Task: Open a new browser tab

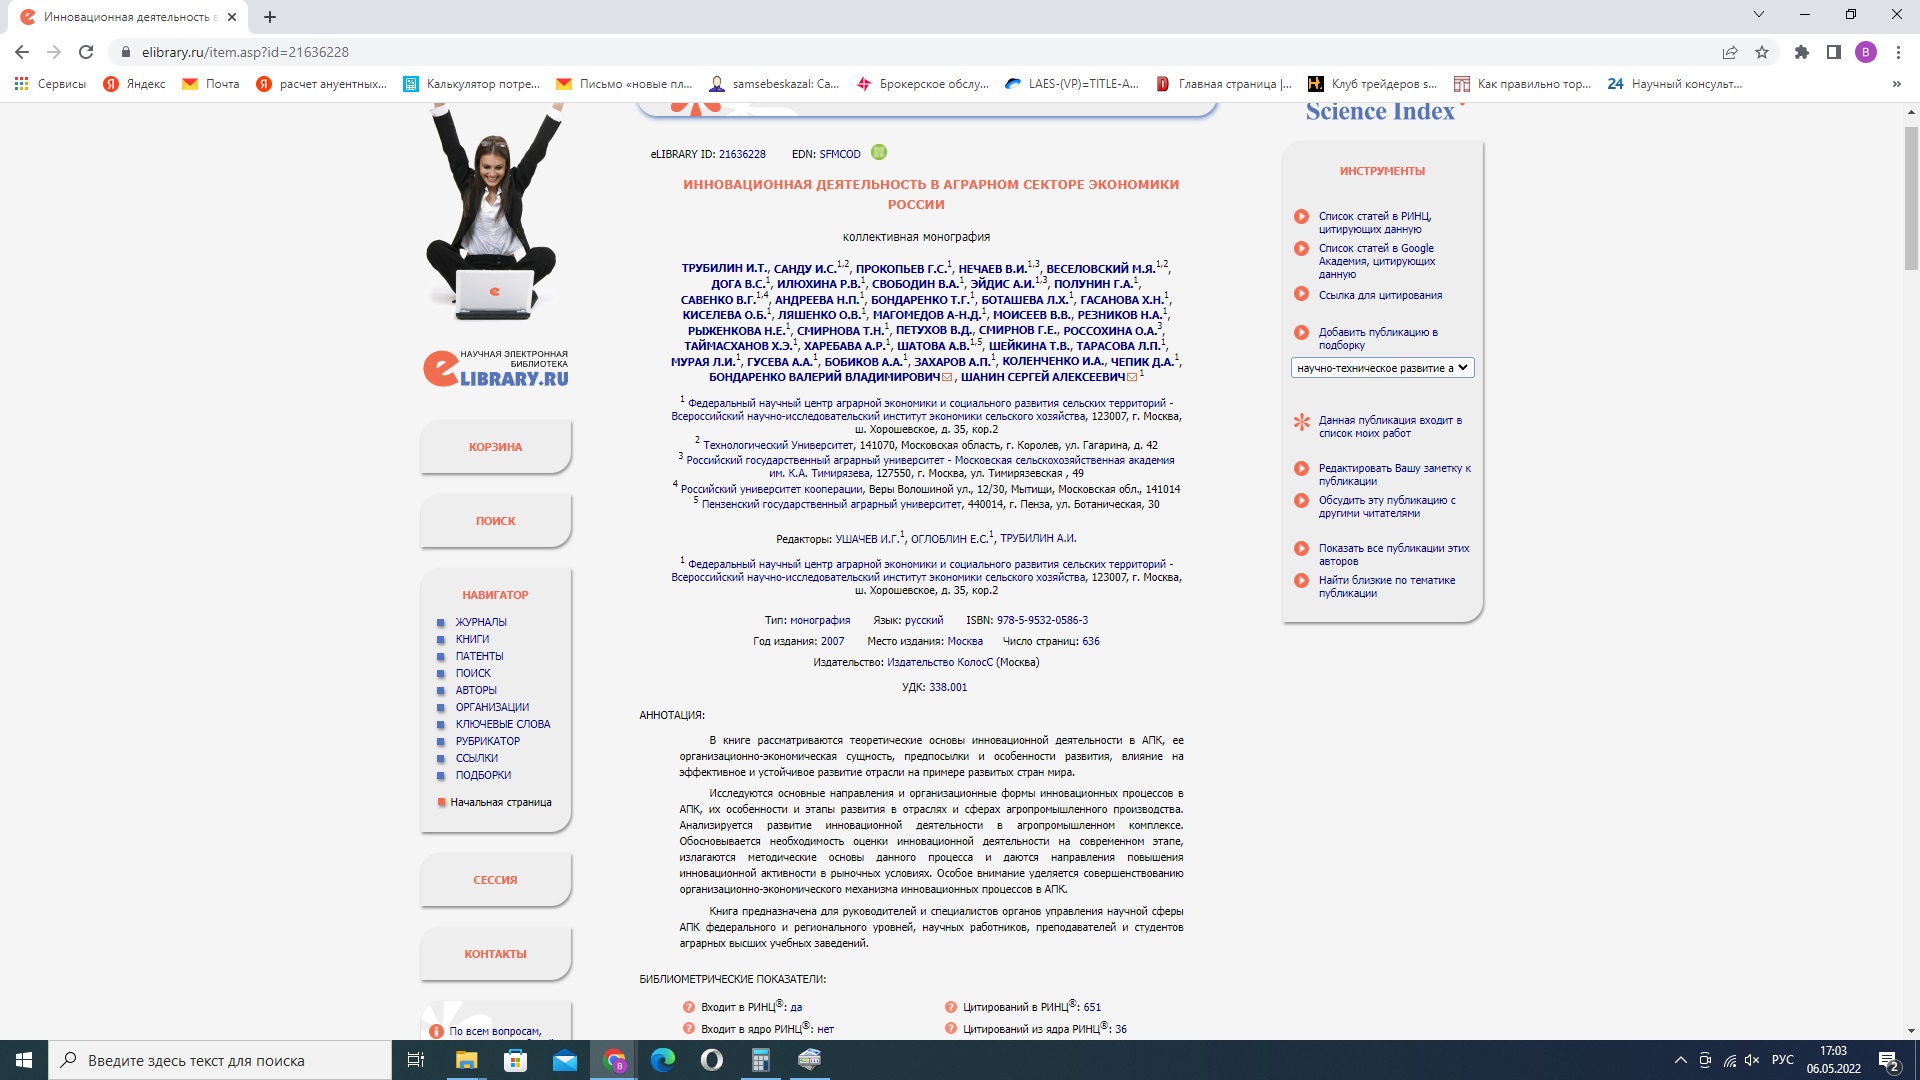Action: (x=270, y=17)
